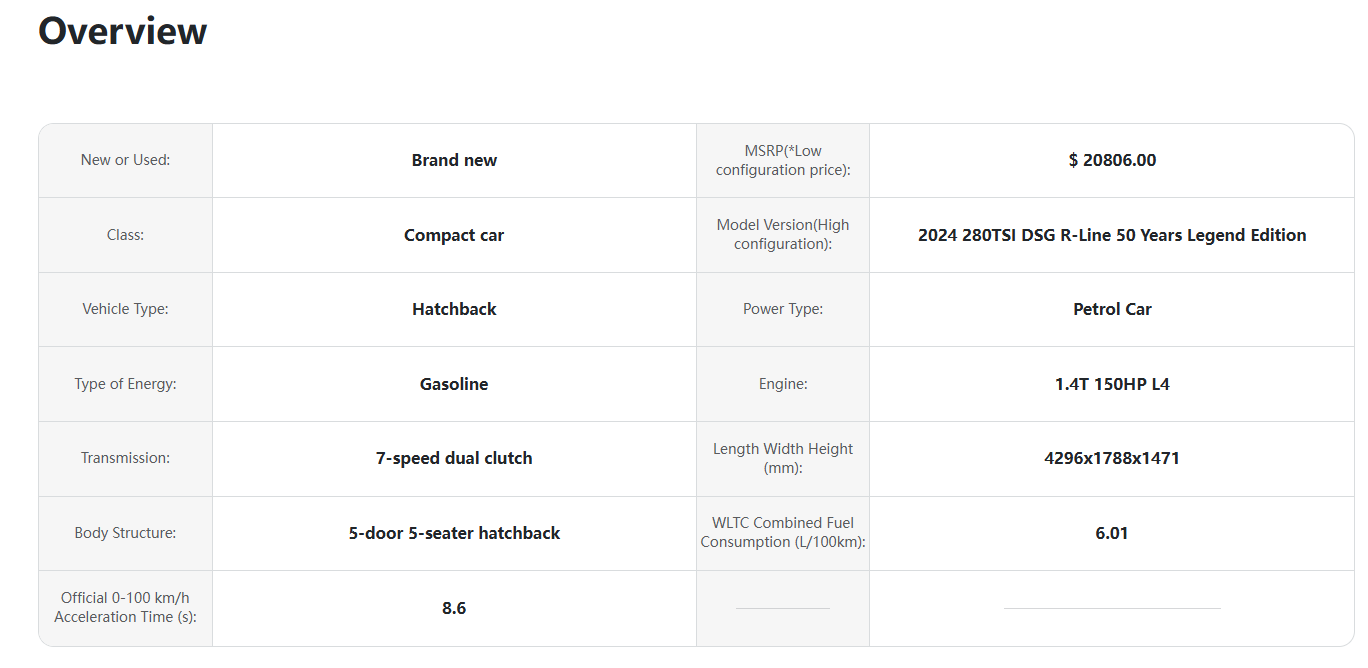Viewport: 1368px width, 668px height.
Task: Click the 'Gasoline' energy type value
Action: (x=454, y=384)
